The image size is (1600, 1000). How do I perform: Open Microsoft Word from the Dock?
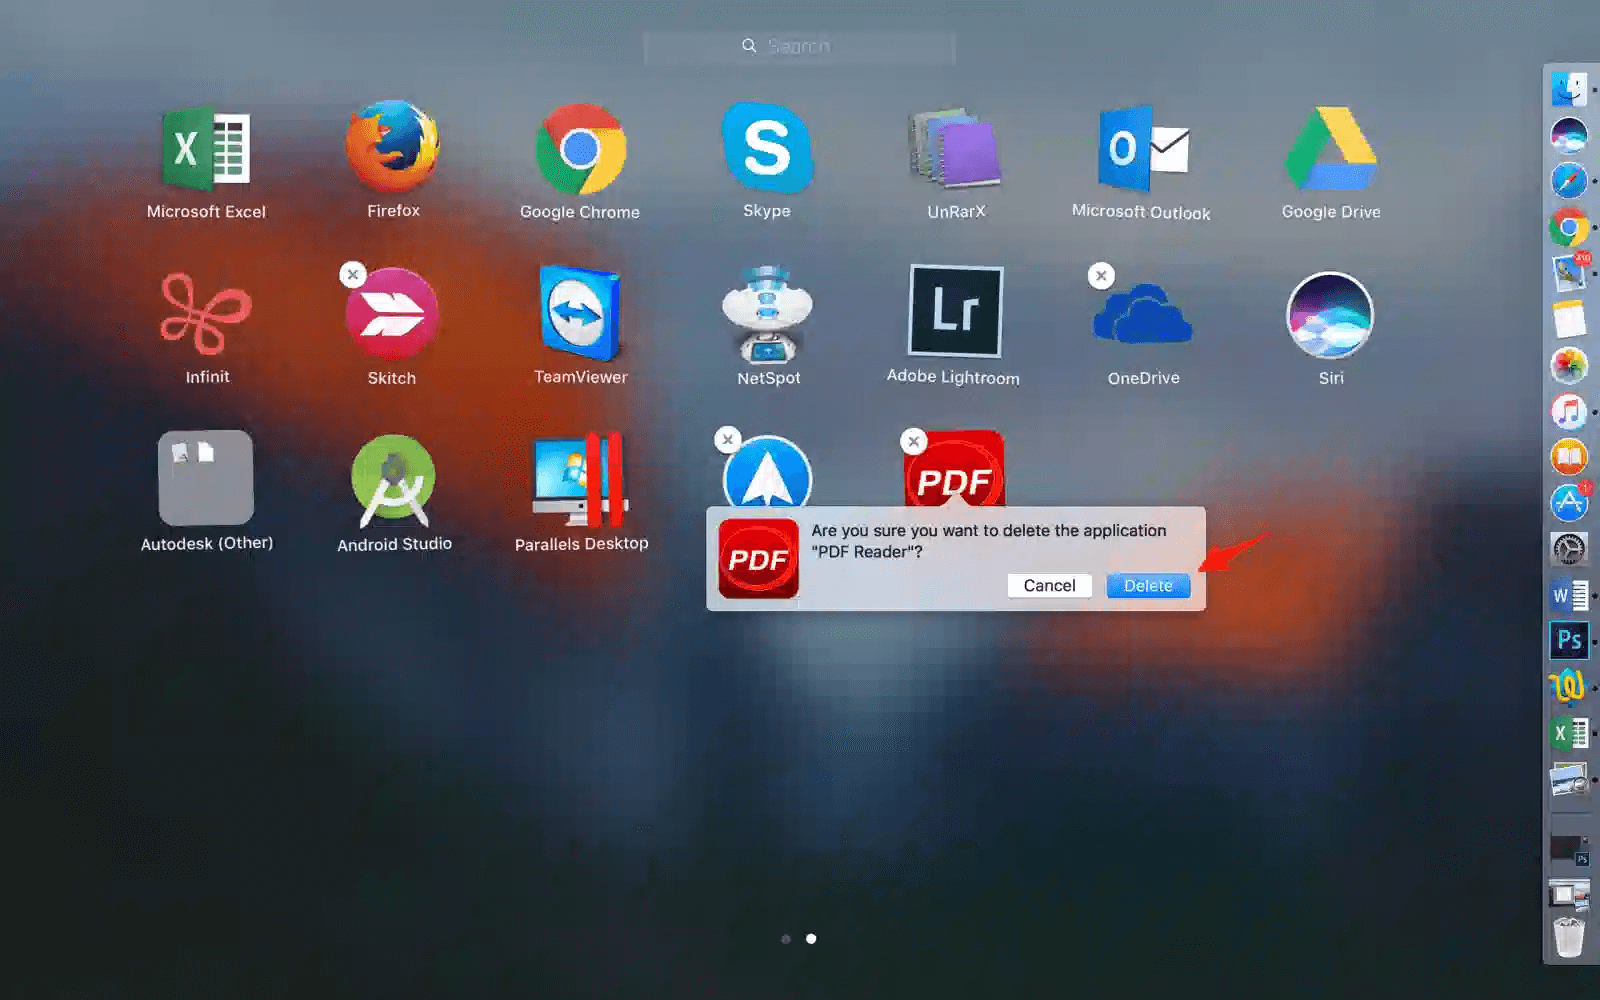tap(1569, 595)
